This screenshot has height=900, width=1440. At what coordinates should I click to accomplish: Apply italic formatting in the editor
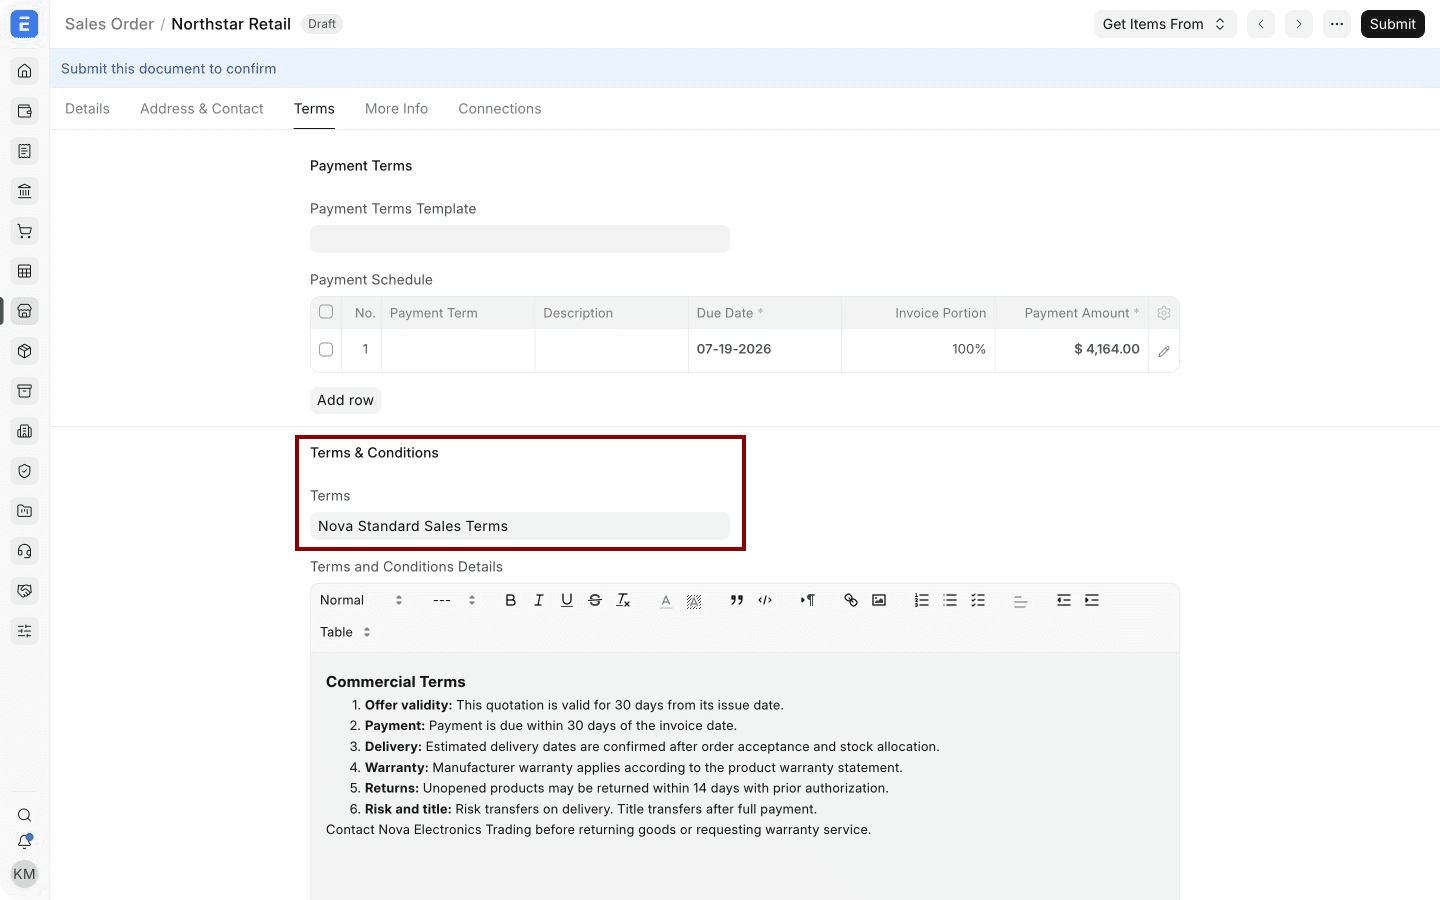pyautogui.click(x=539, y=600)
